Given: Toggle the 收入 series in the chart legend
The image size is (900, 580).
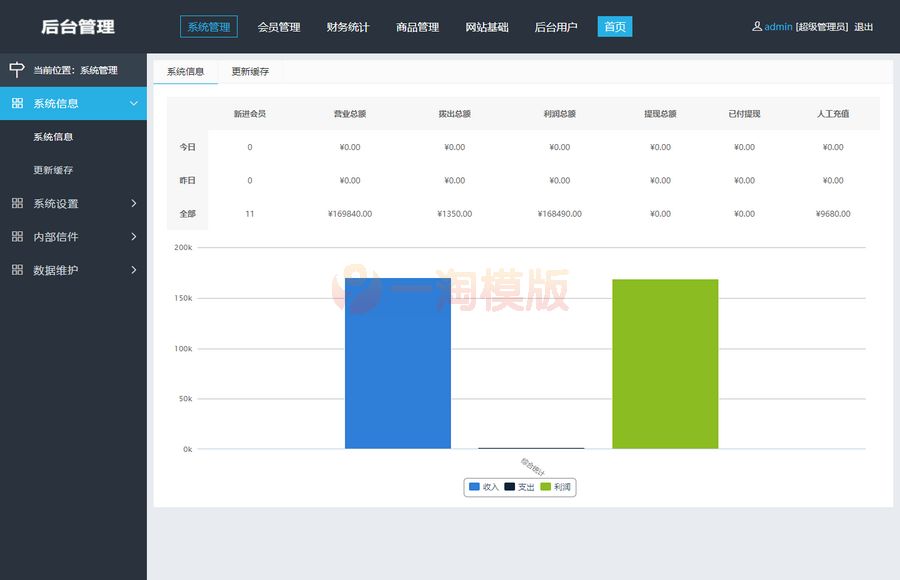Looking at the screenshot, I should (484, 487).
